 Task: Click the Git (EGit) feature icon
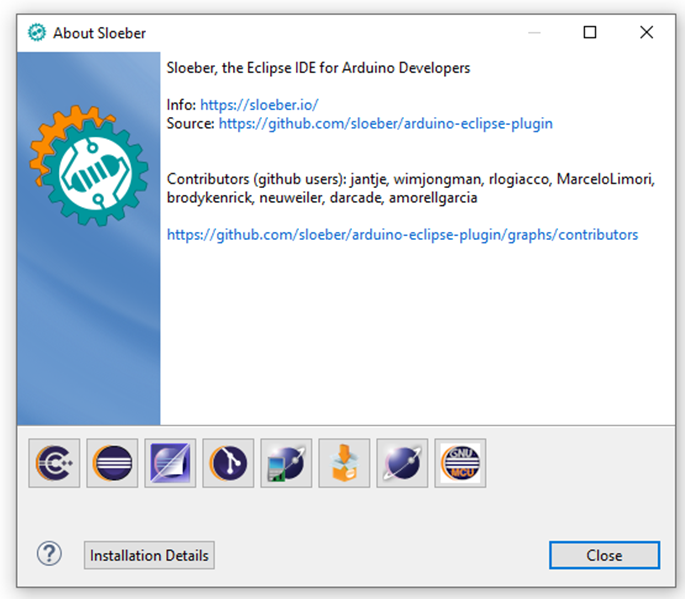point(228,463)
